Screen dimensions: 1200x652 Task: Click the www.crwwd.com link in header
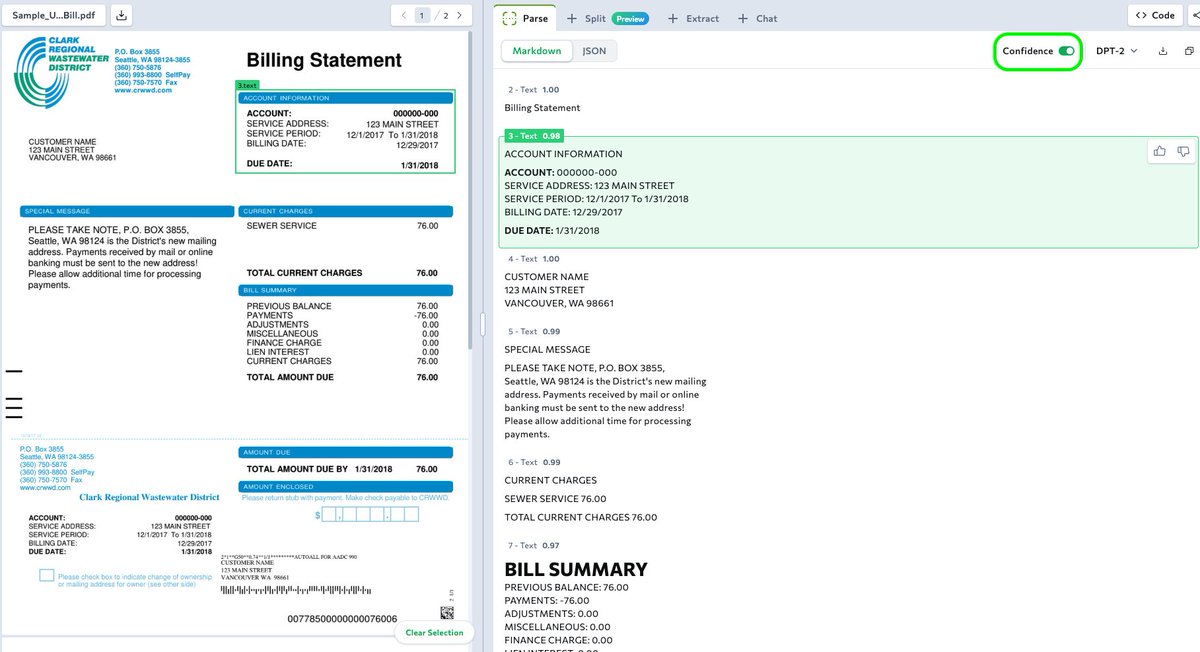pyautogui.click(x=143, y=90)
